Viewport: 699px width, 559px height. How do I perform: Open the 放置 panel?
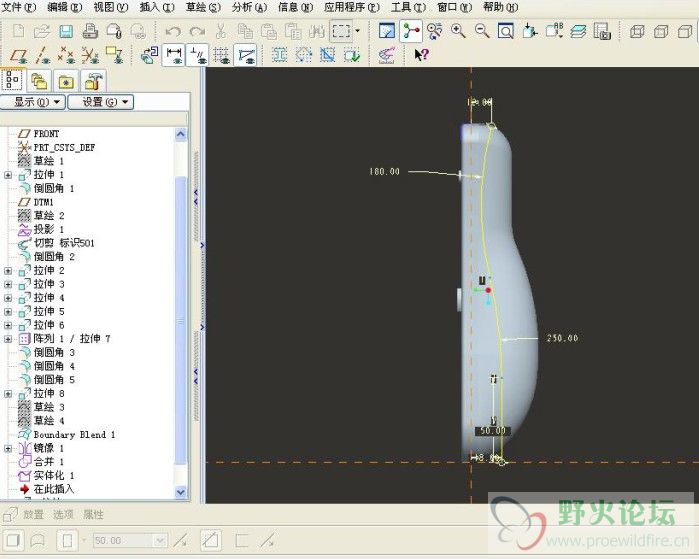(x=34, y=515)
